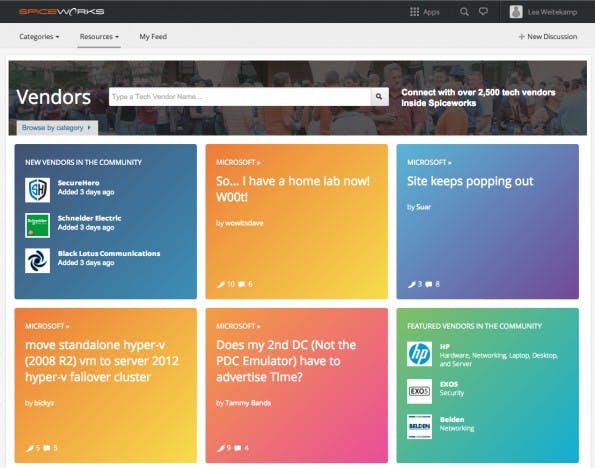Click the vendor search magnifier button

pos(379,97)
